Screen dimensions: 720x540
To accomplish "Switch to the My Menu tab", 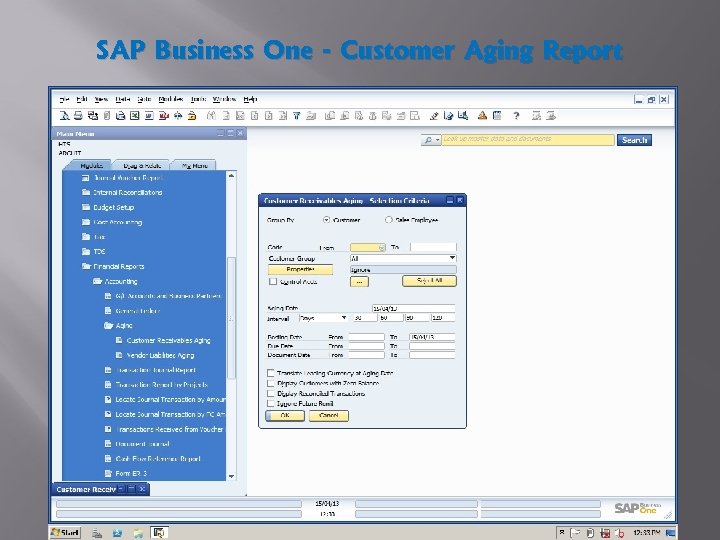I will click(195, 166).
